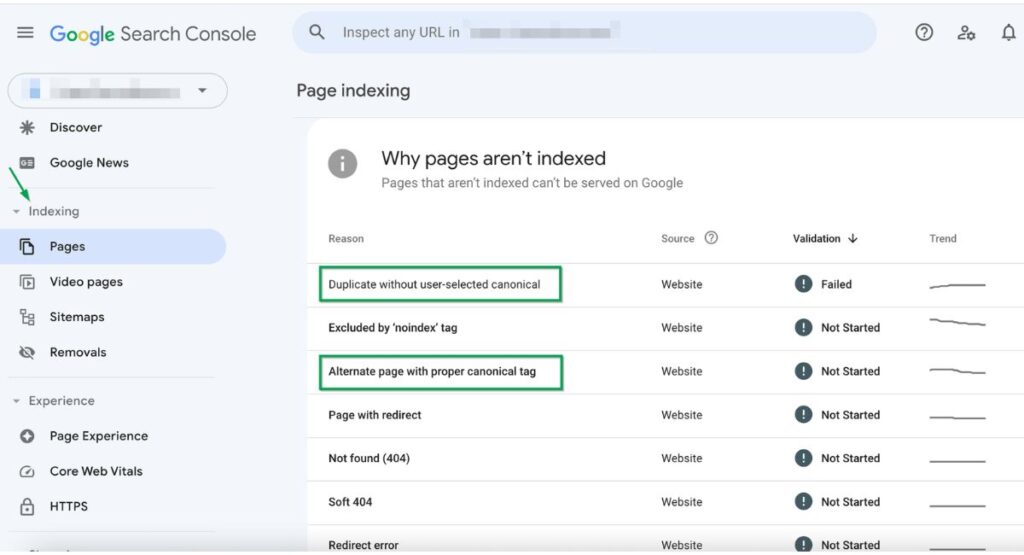1024x555 pixels.
Task: Click the info icon beside Why pages aren't indexed
Action: pos(342,163)
